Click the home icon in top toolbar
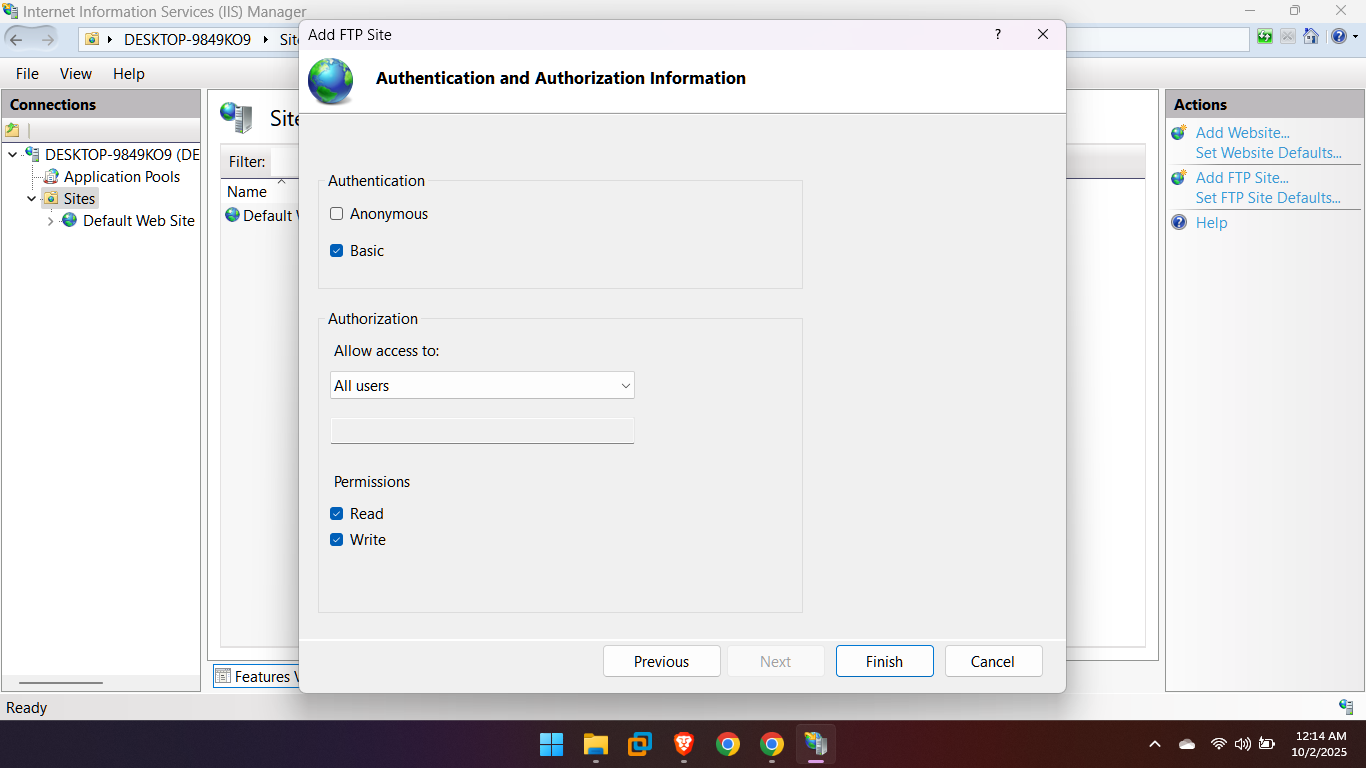The width and height of the screenshot is (1366, 768). (x=1311, y=37)
